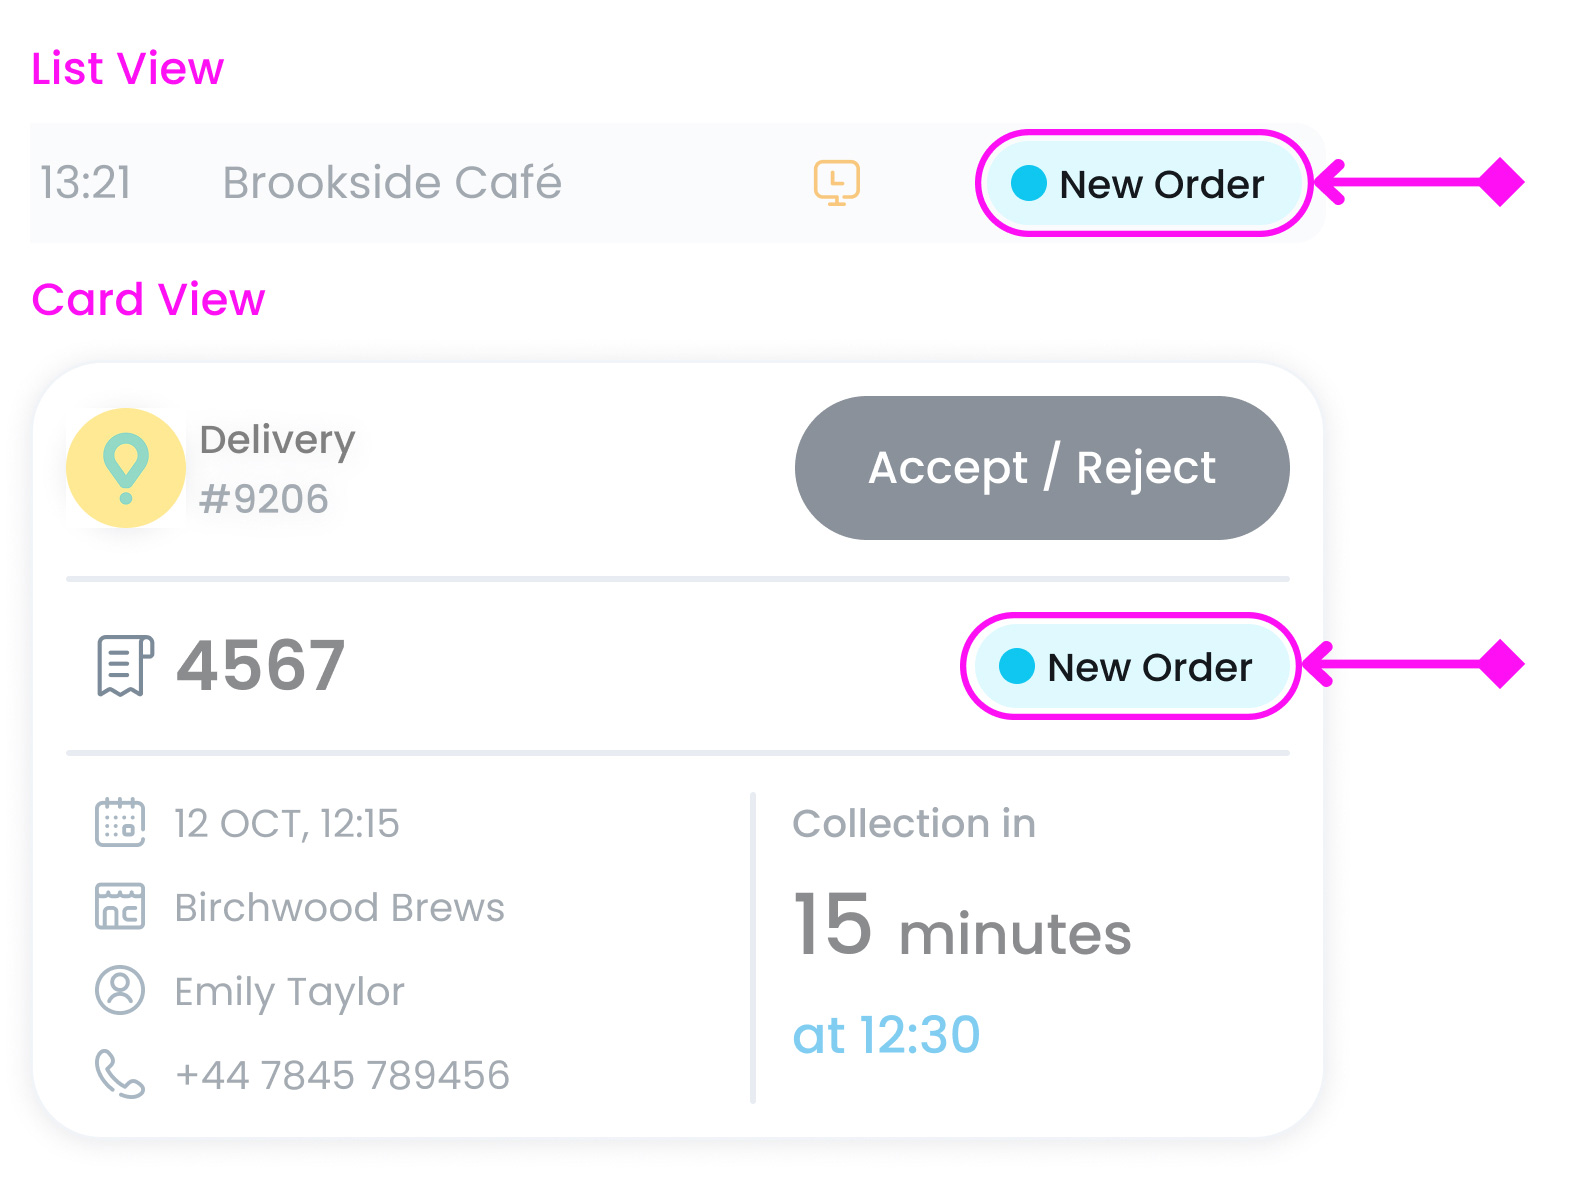Toggle the highlighted badge beside the clock icon
The width and height of the screenshot is (1572, 1188).
tap(1143, 183)
